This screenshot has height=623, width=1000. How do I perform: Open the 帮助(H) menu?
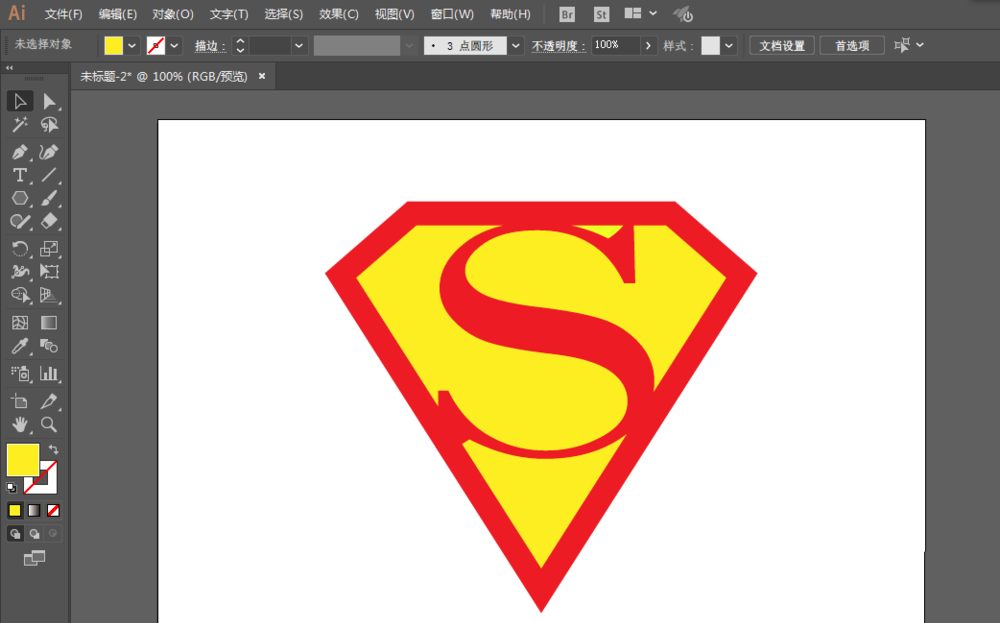510,14
